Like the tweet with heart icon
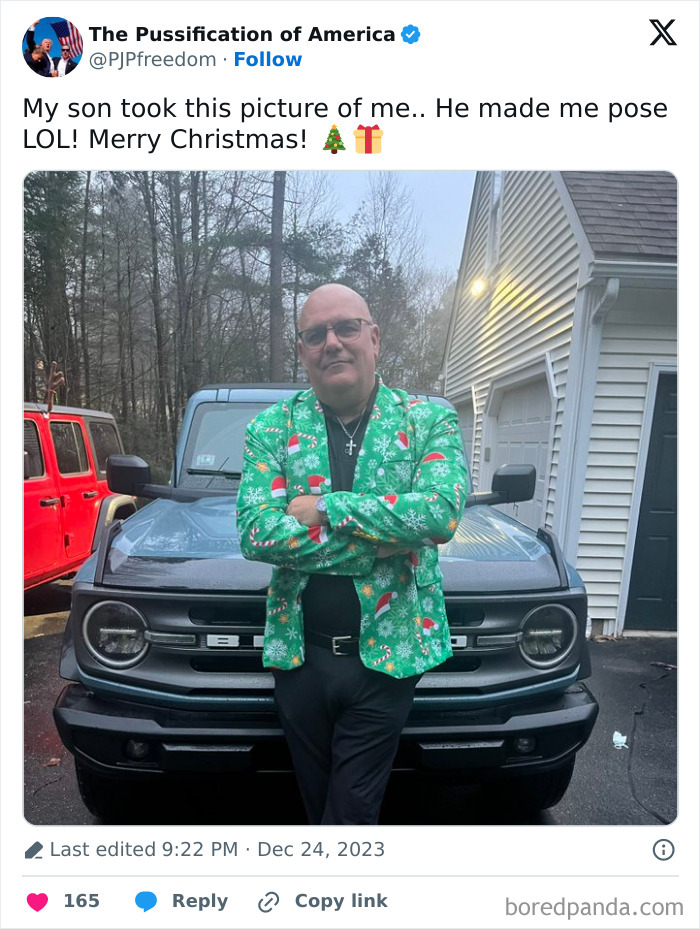The image size is (700, 929). (37, 901)
